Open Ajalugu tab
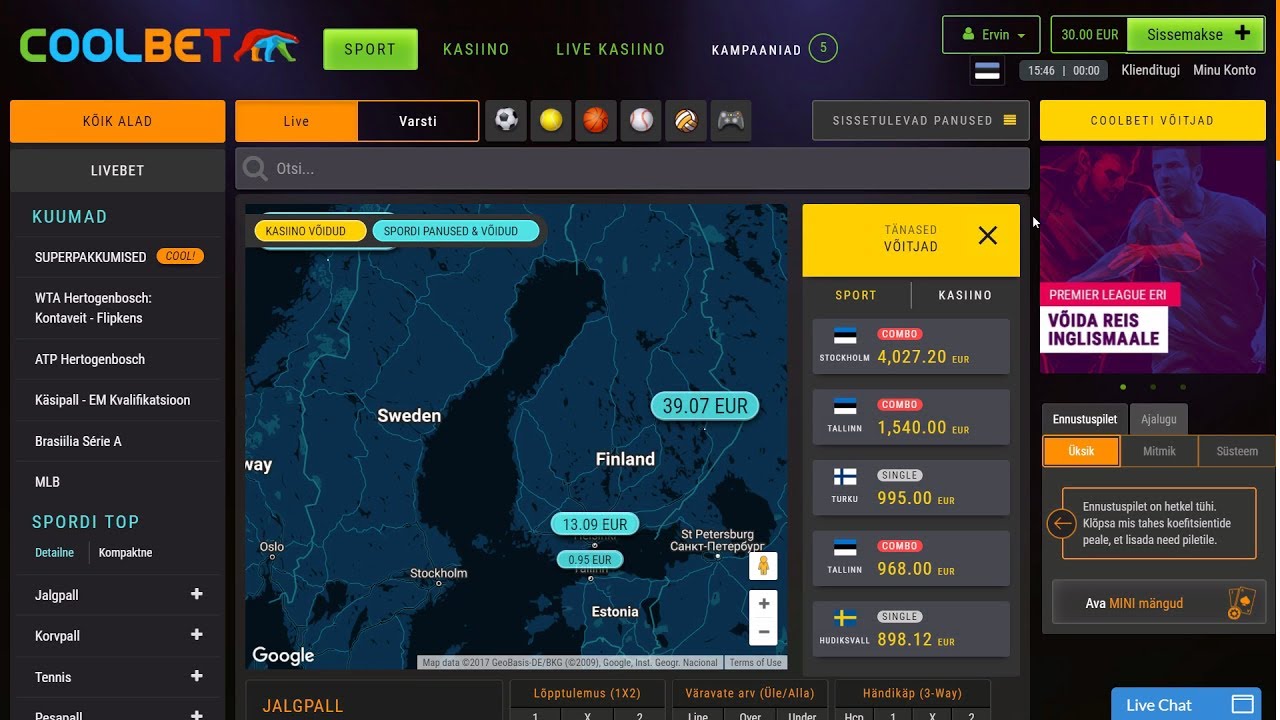Image resolution: width=1280 pixels, height=720 pixels. (x=1159, y=420)
